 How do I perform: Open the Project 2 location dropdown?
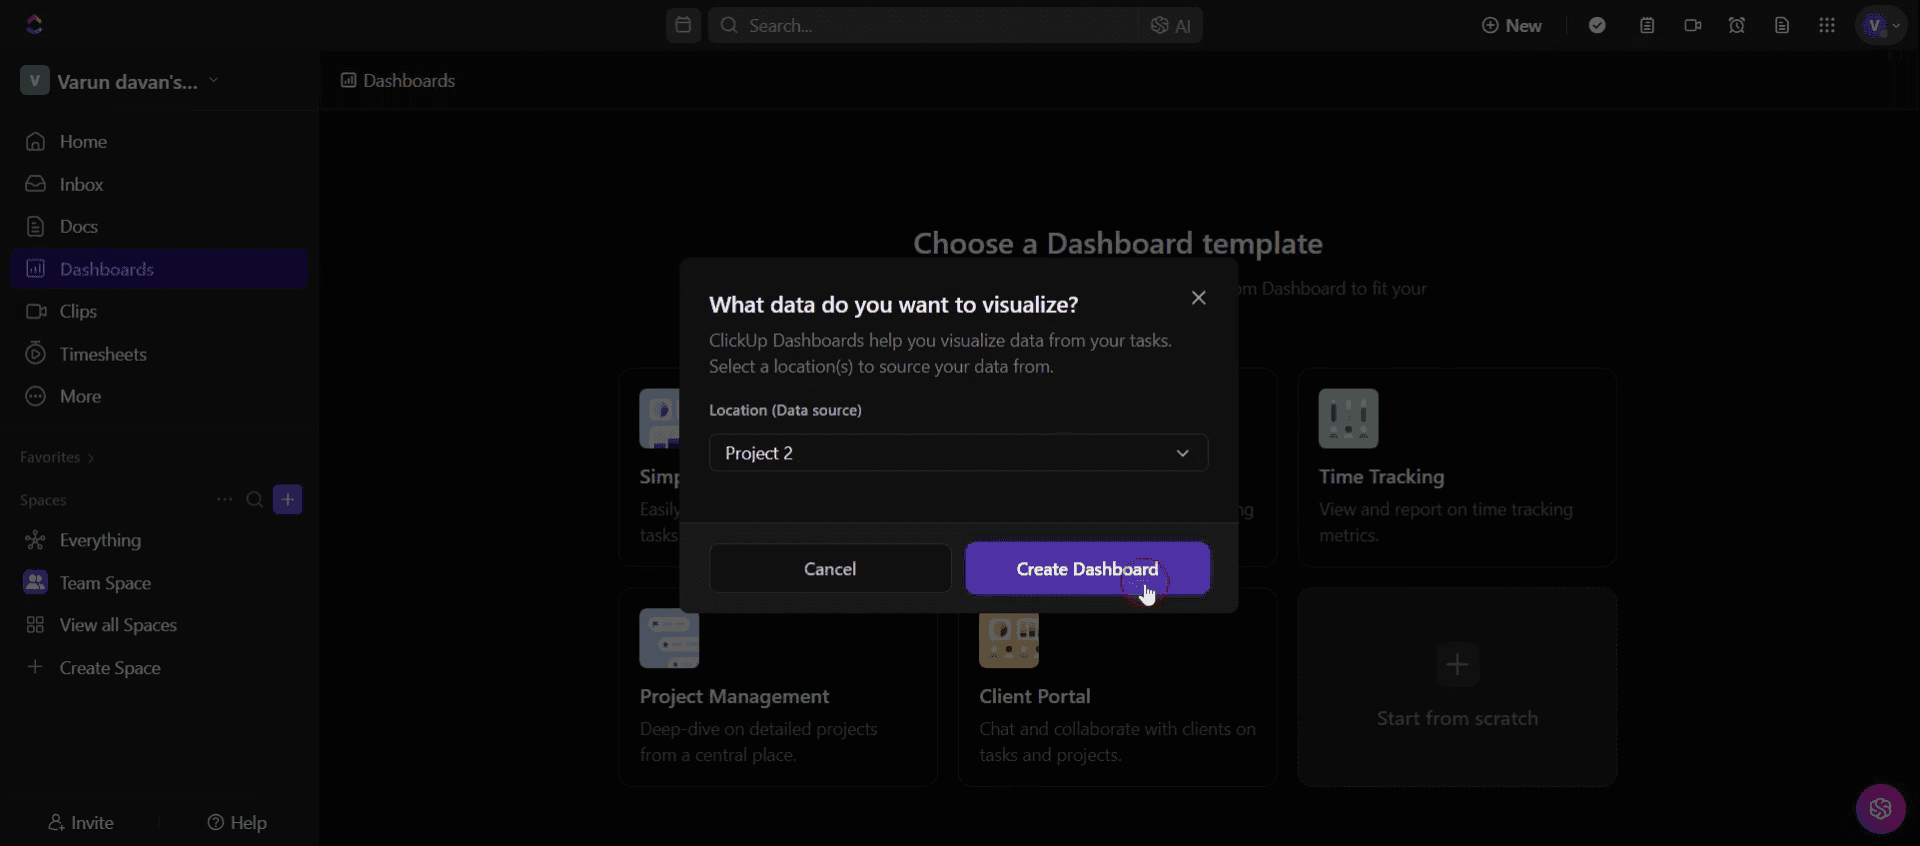[x=958, y=453]
